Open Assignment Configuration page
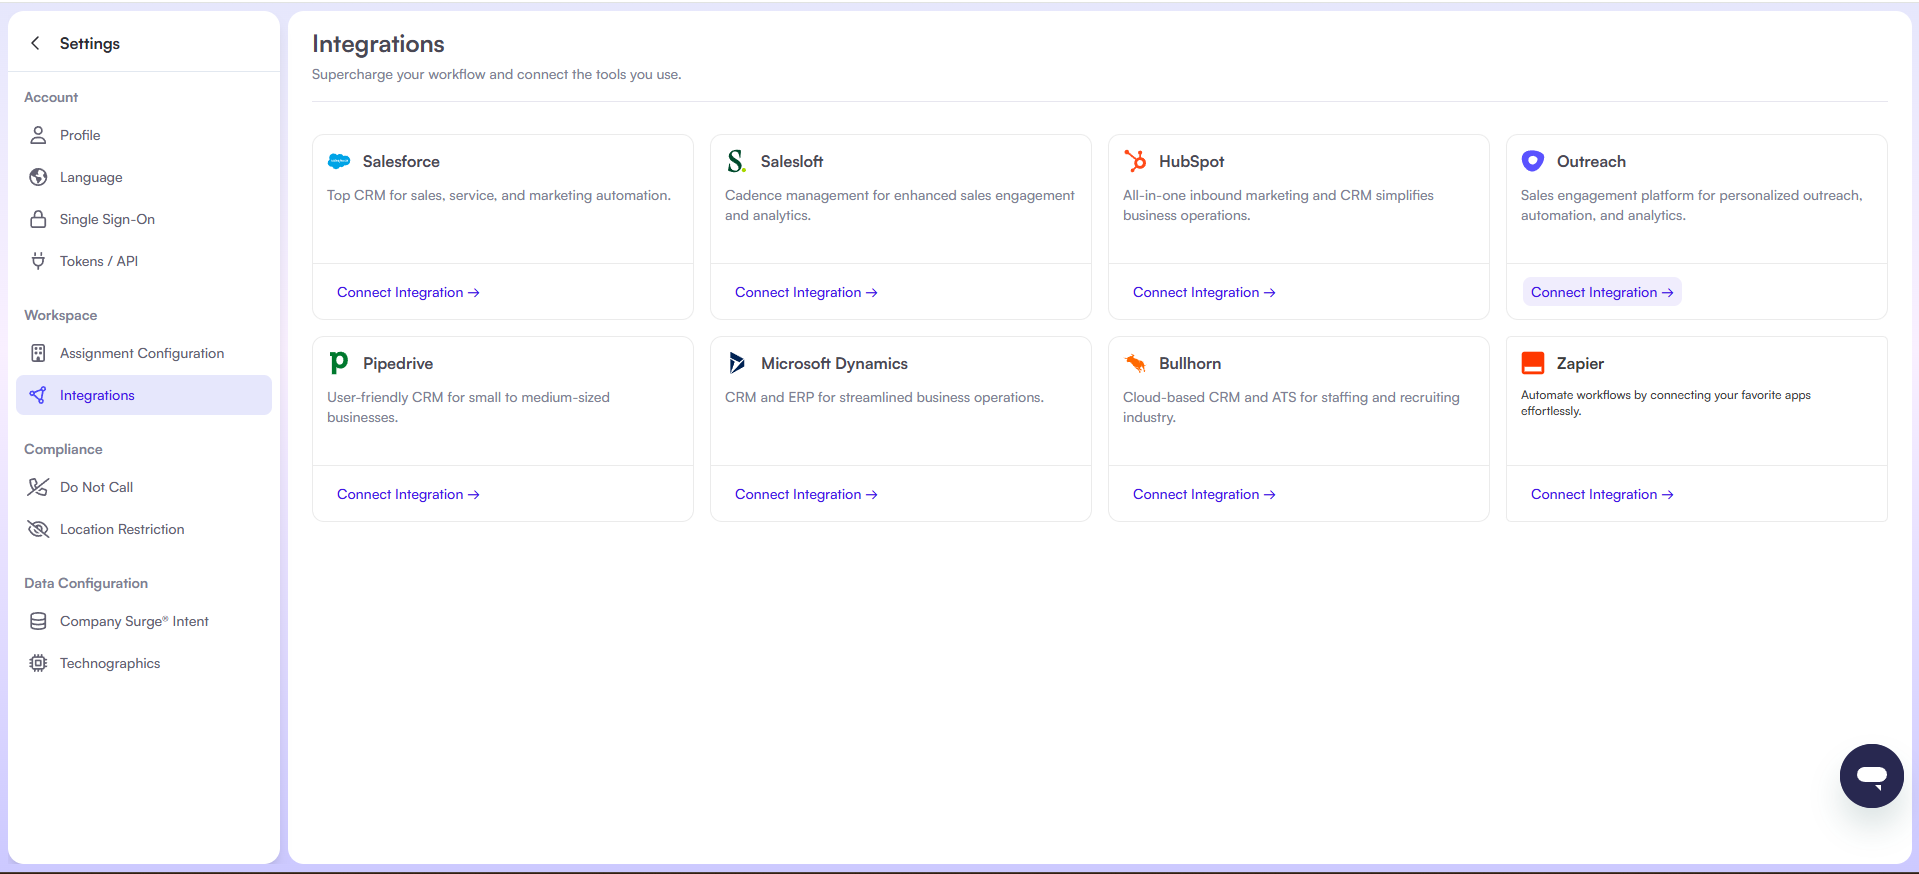The height and width of the screenshot is (874, 1919). point(141,353)
